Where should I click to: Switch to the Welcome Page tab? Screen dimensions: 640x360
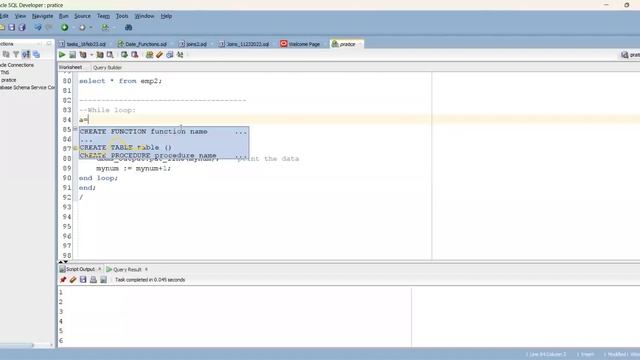(300, 44)
